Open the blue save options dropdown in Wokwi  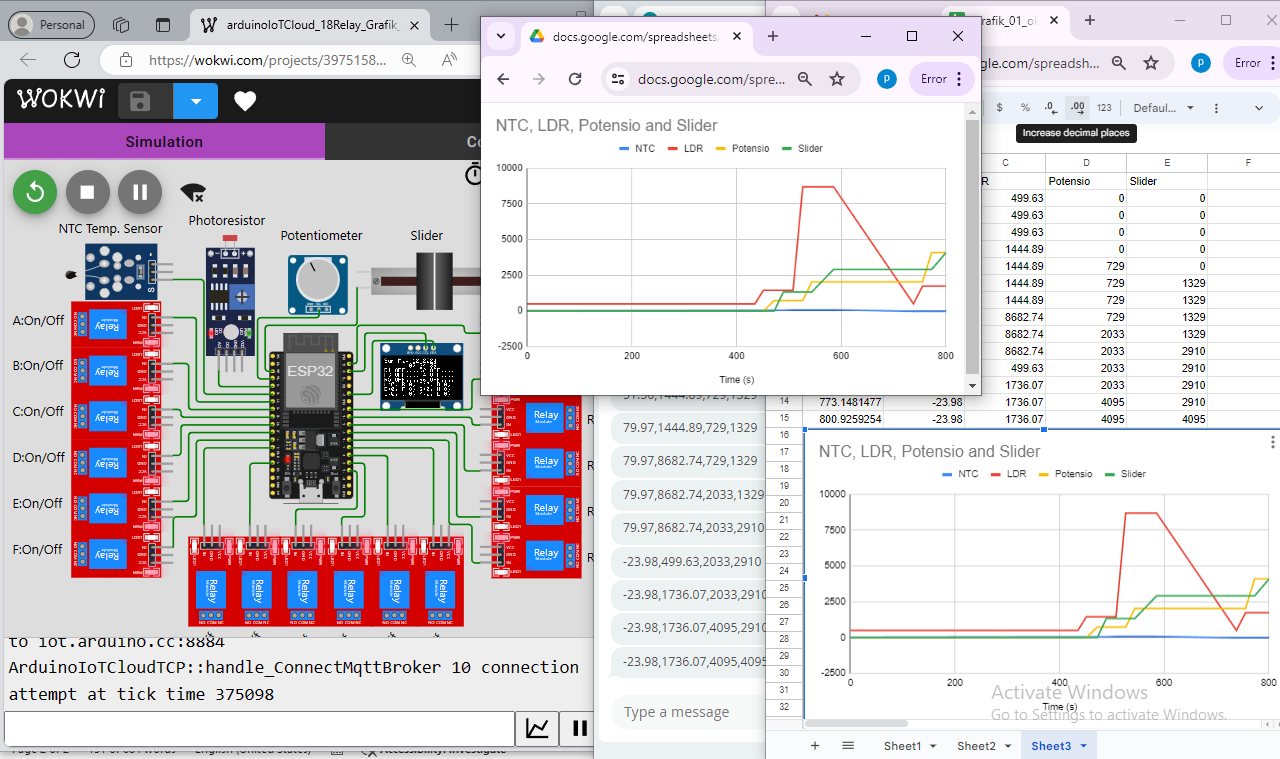click(196, 101)
